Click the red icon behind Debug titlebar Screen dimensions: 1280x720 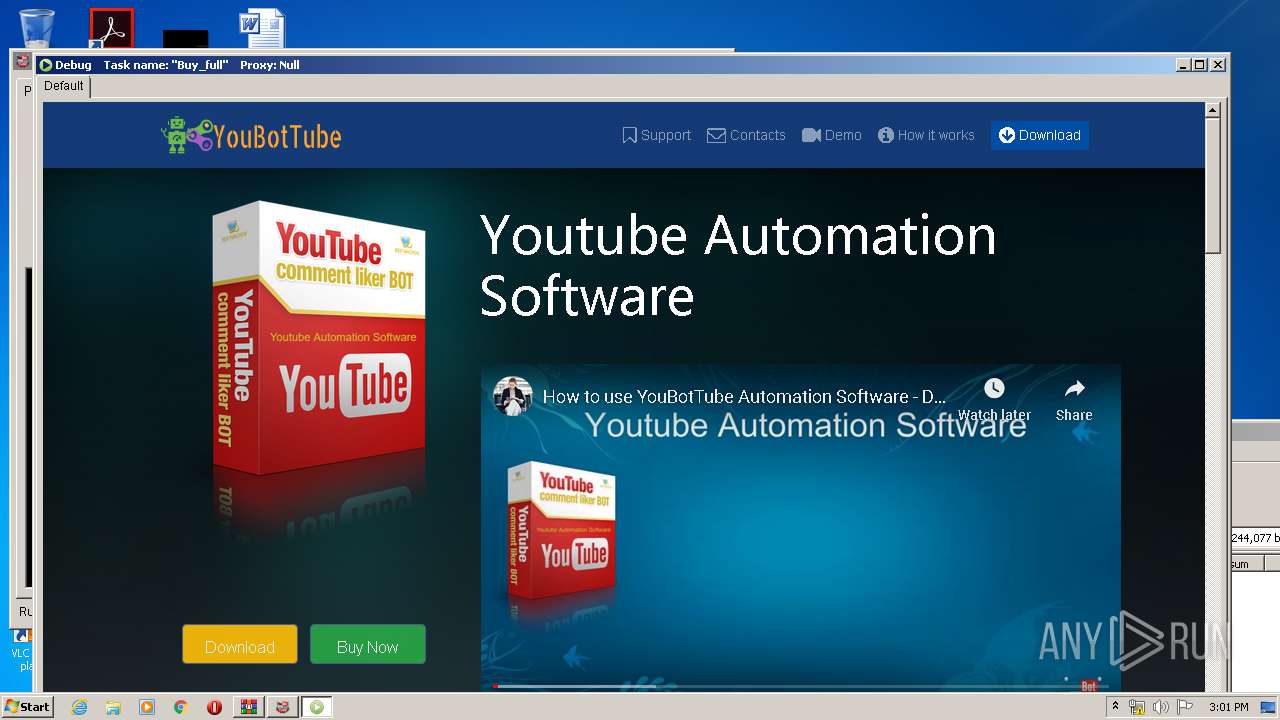[x=23, y=61]
